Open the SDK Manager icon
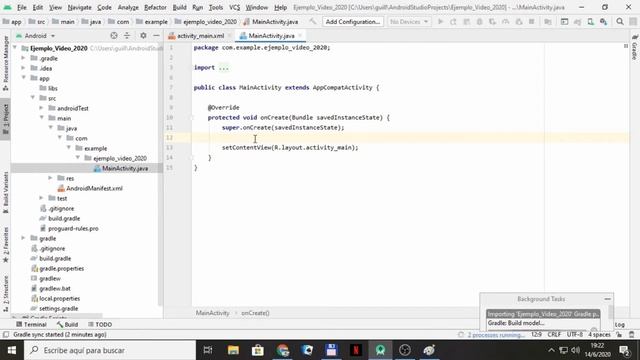This screenshot has width=640, height=360. coord(603,22)
